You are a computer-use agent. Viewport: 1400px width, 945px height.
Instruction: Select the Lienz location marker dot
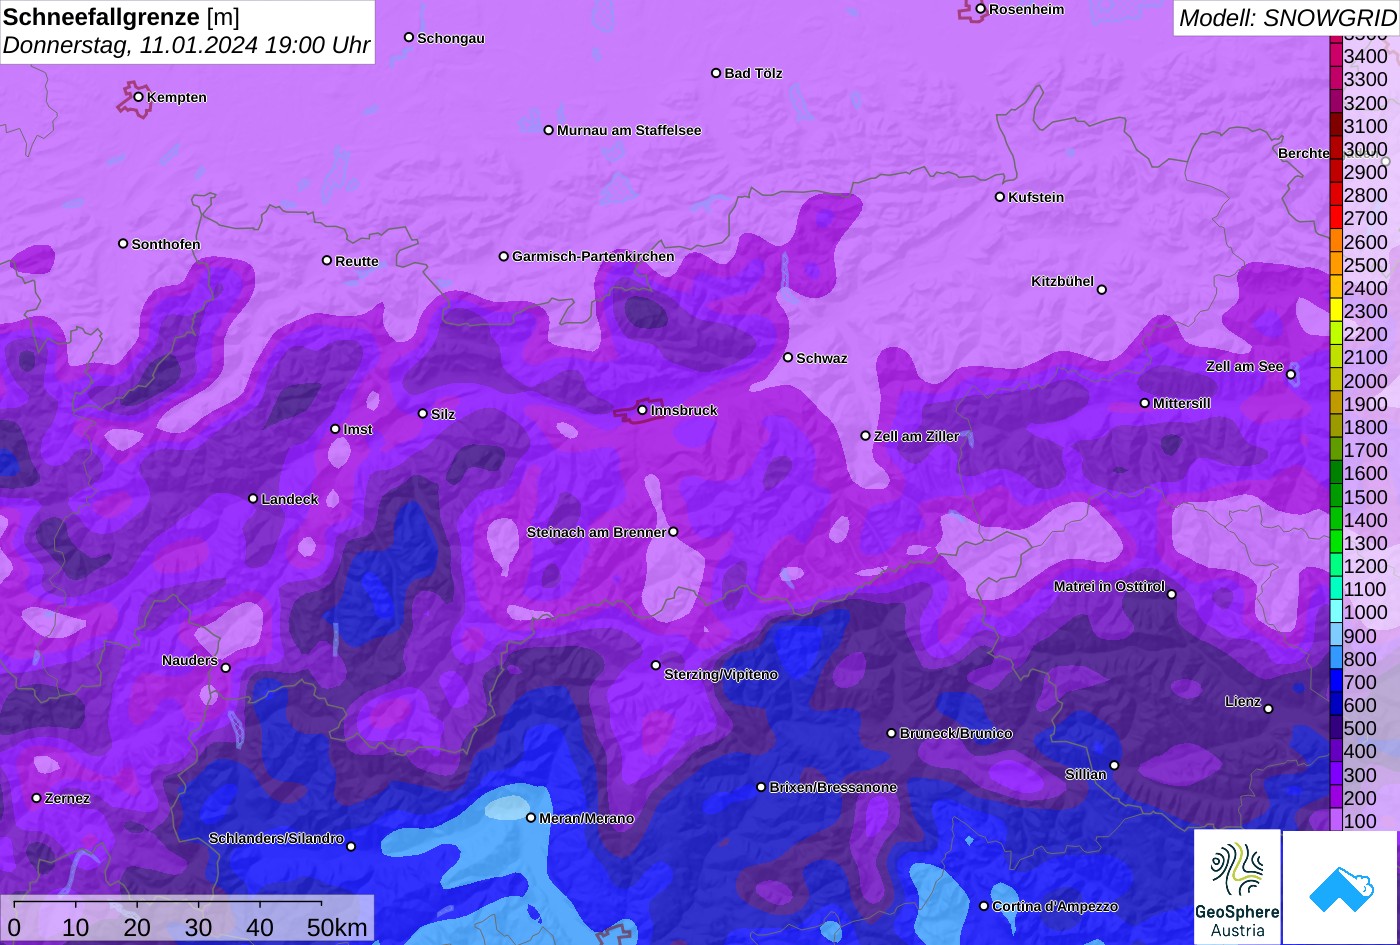coord(1268,709)
